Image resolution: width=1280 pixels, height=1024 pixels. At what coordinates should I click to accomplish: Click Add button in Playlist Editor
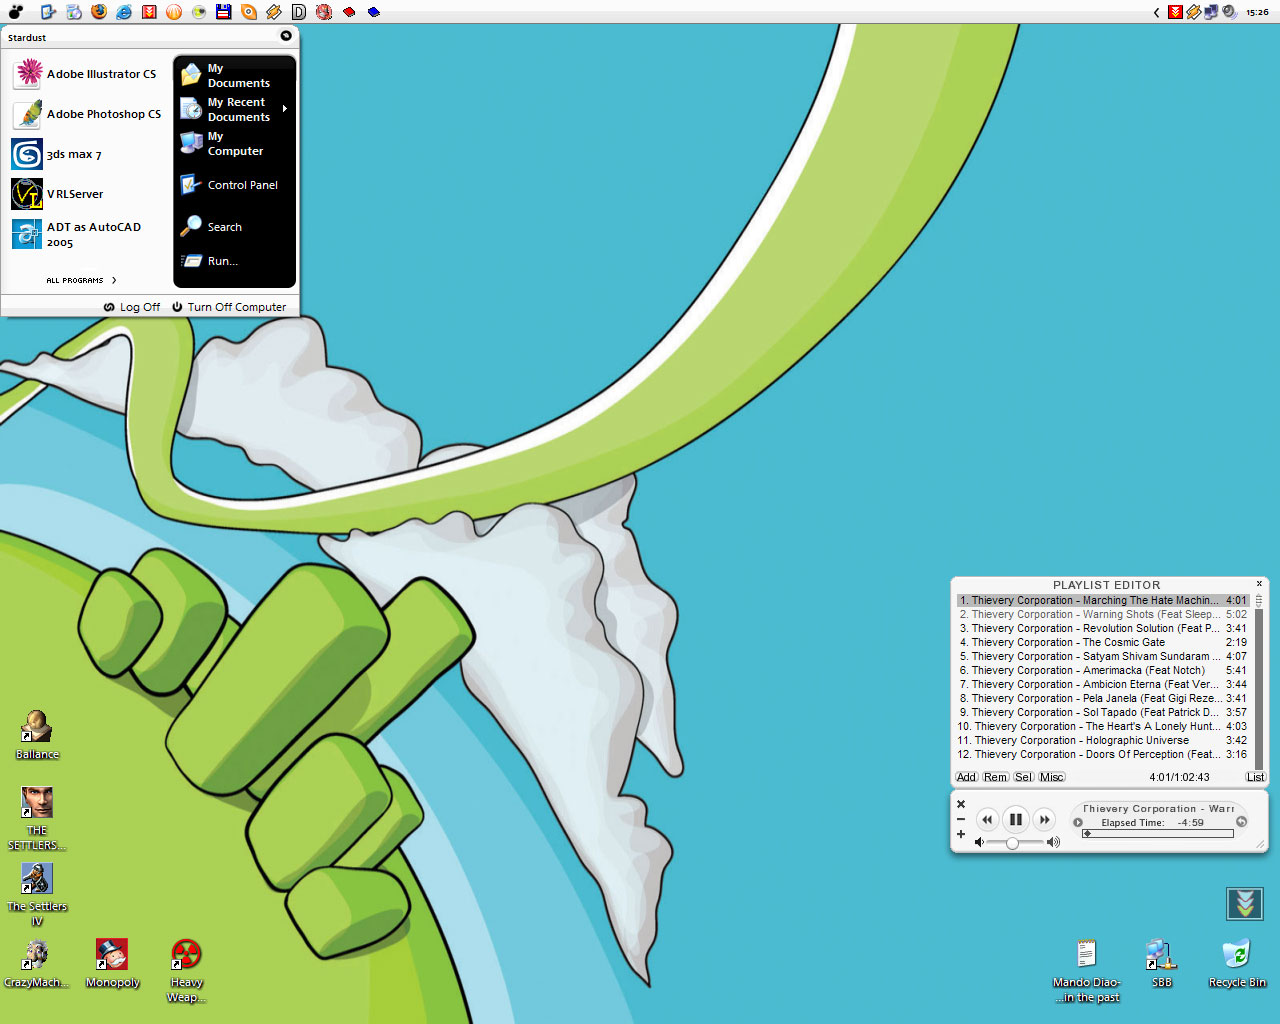966,777
